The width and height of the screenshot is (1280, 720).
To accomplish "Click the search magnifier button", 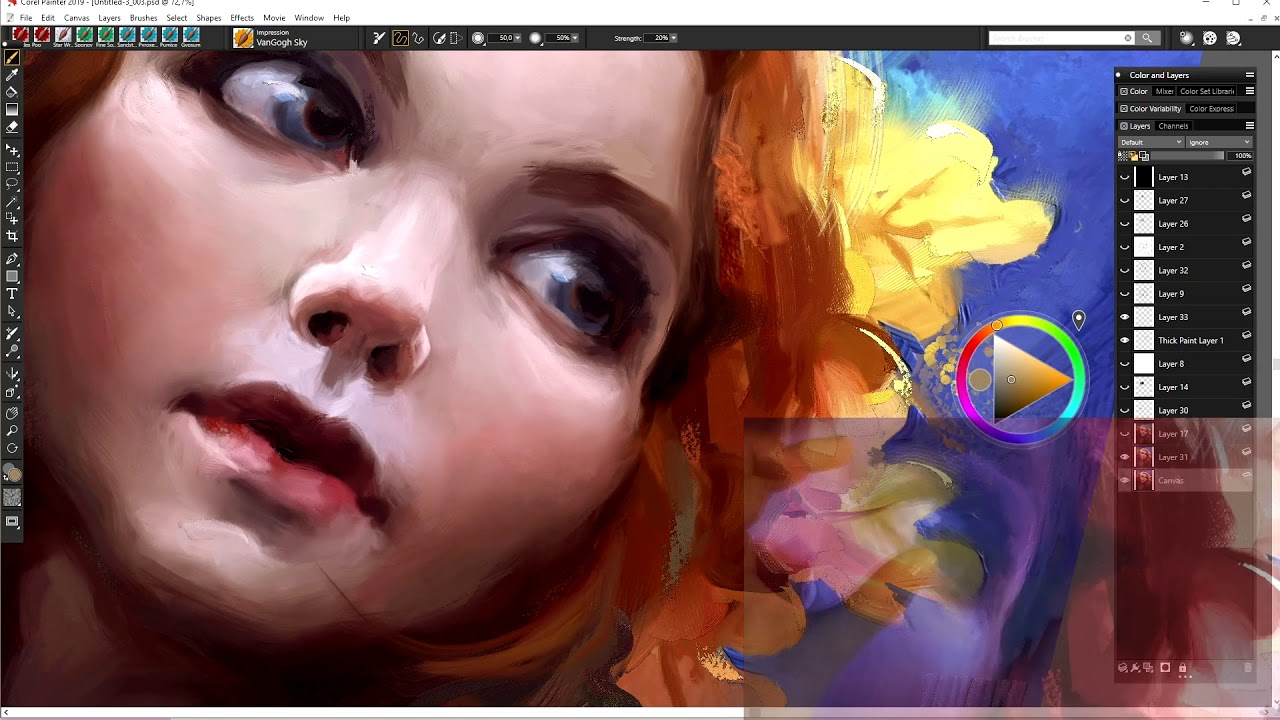I will [x=1147, y=38].
